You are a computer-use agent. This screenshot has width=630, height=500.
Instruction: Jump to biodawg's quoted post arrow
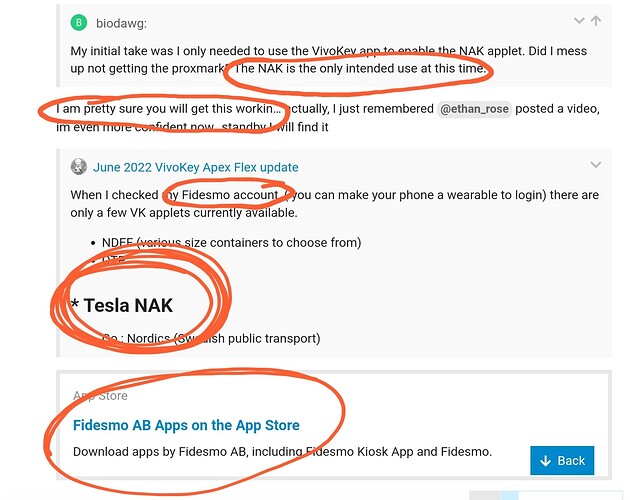click(x=596, y=20)
